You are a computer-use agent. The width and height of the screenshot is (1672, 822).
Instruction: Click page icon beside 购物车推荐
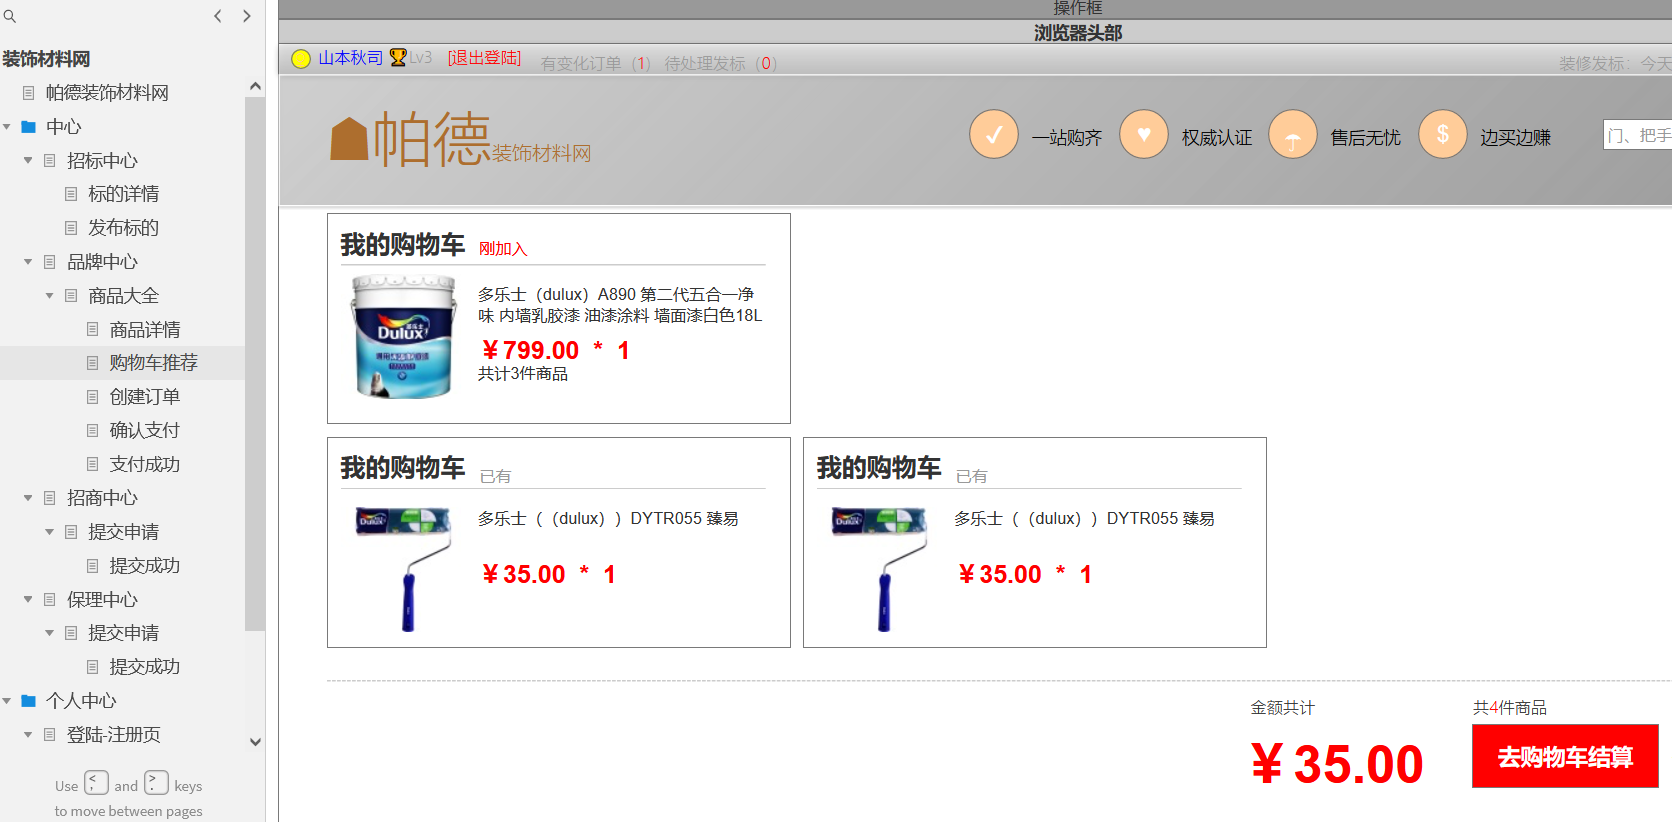click(x=92, y=363)
